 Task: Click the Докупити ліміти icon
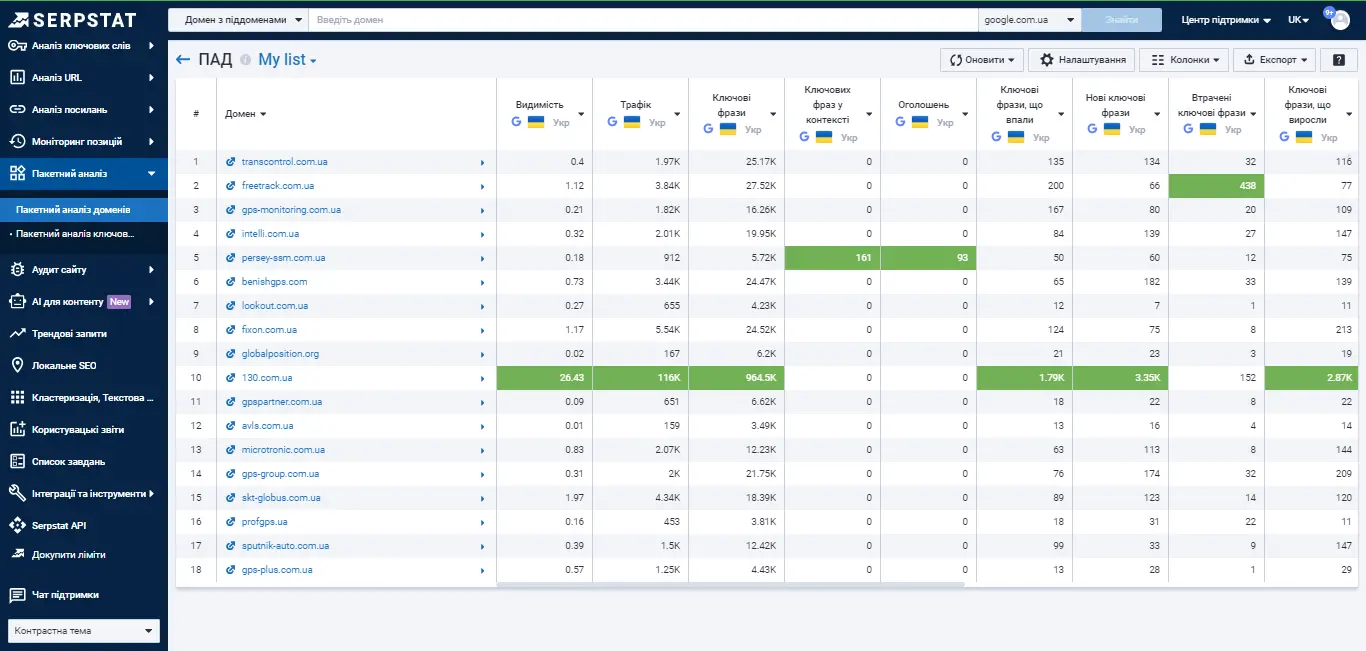(x=17, y=554)
